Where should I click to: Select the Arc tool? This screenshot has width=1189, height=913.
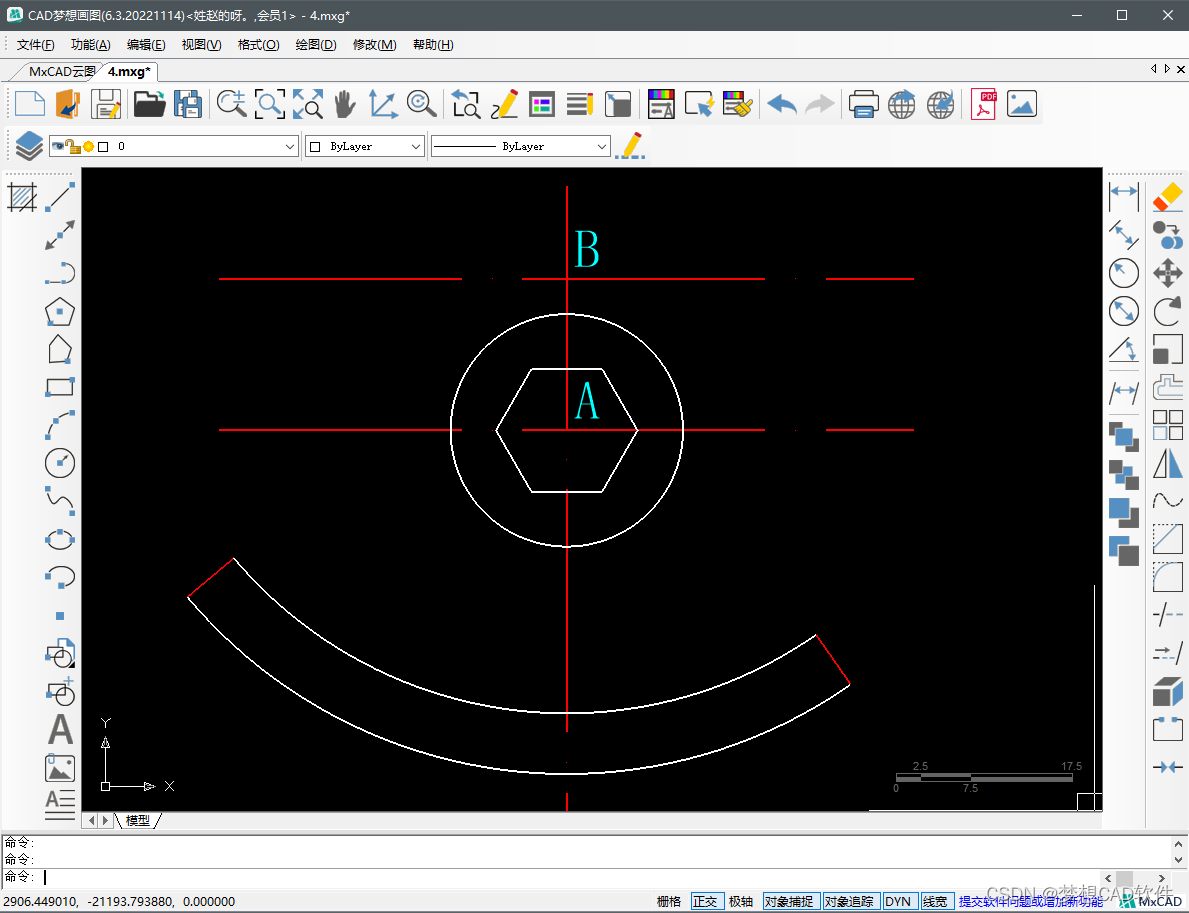(x=60, y=425)
